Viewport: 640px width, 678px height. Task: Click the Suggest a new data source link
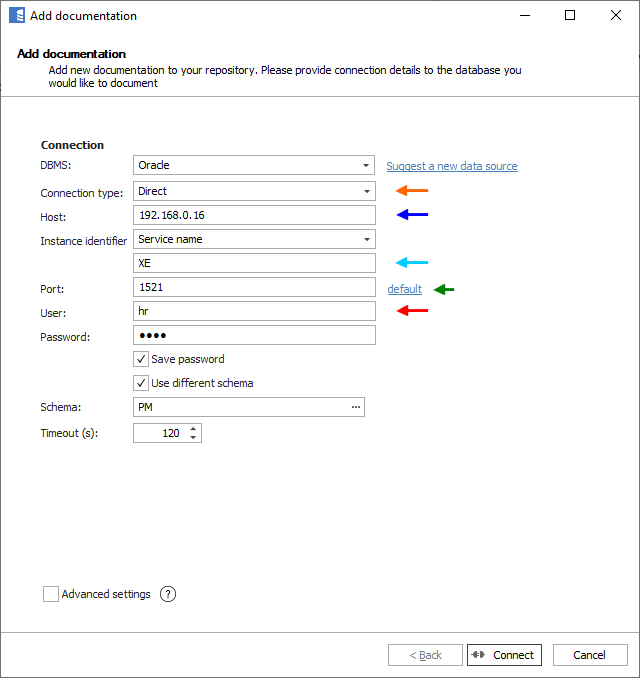pos(452,166)
